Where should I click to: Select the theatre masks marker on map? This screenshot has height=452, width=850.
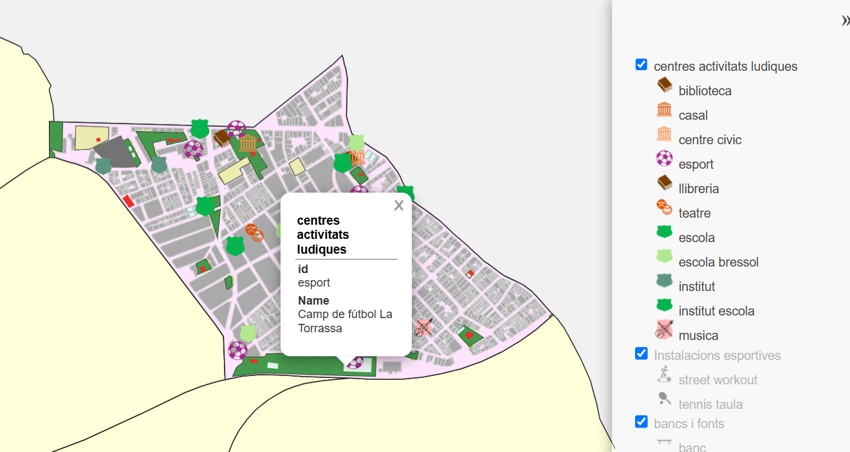(254, 233)
